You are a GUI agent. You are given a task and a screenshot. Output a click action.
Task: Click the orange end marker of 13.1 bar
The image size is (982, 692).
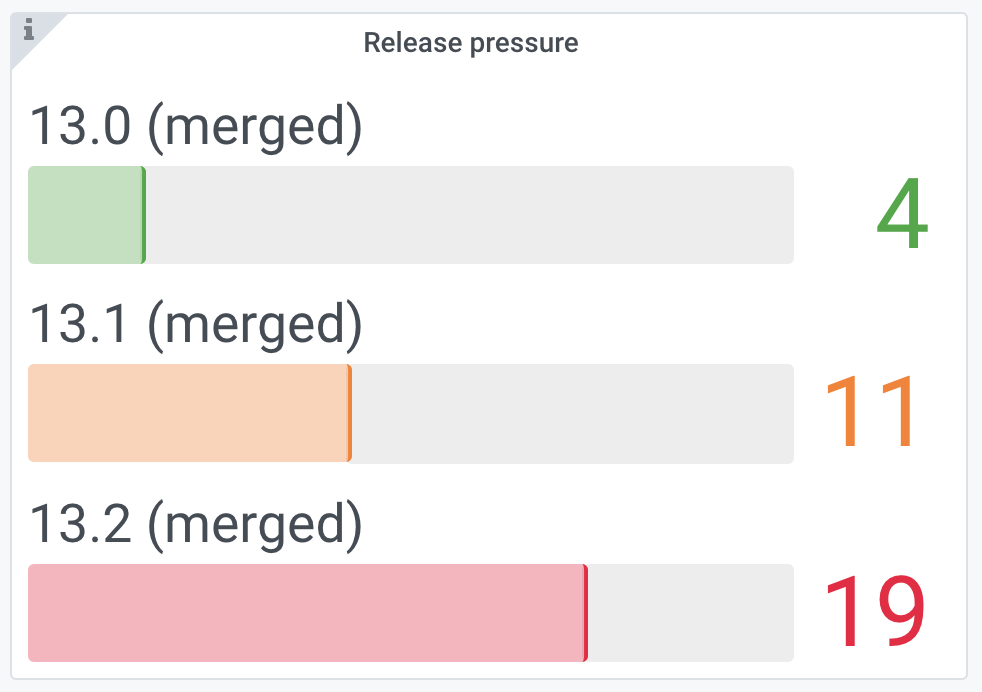click(x=349, y=413)
